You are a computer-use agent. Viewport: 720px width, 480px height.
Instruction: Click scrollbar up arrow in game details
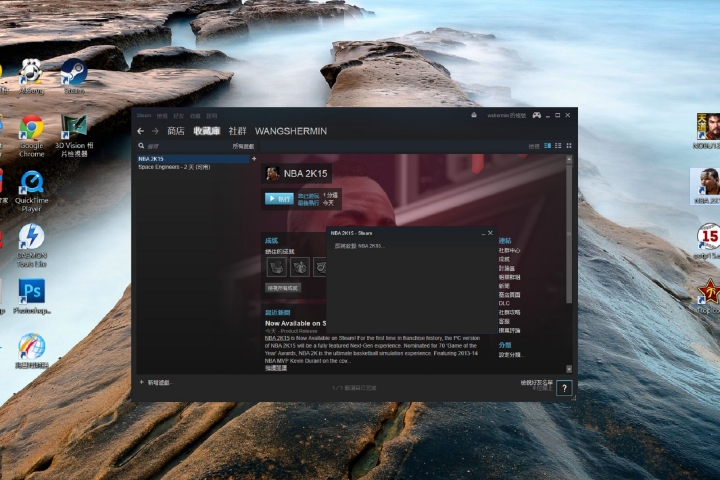coord(569,159)
